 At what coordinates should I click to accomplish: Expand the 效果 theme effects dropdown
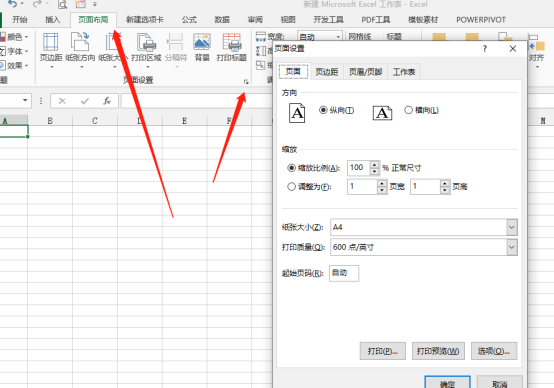(x=26, y=66)
